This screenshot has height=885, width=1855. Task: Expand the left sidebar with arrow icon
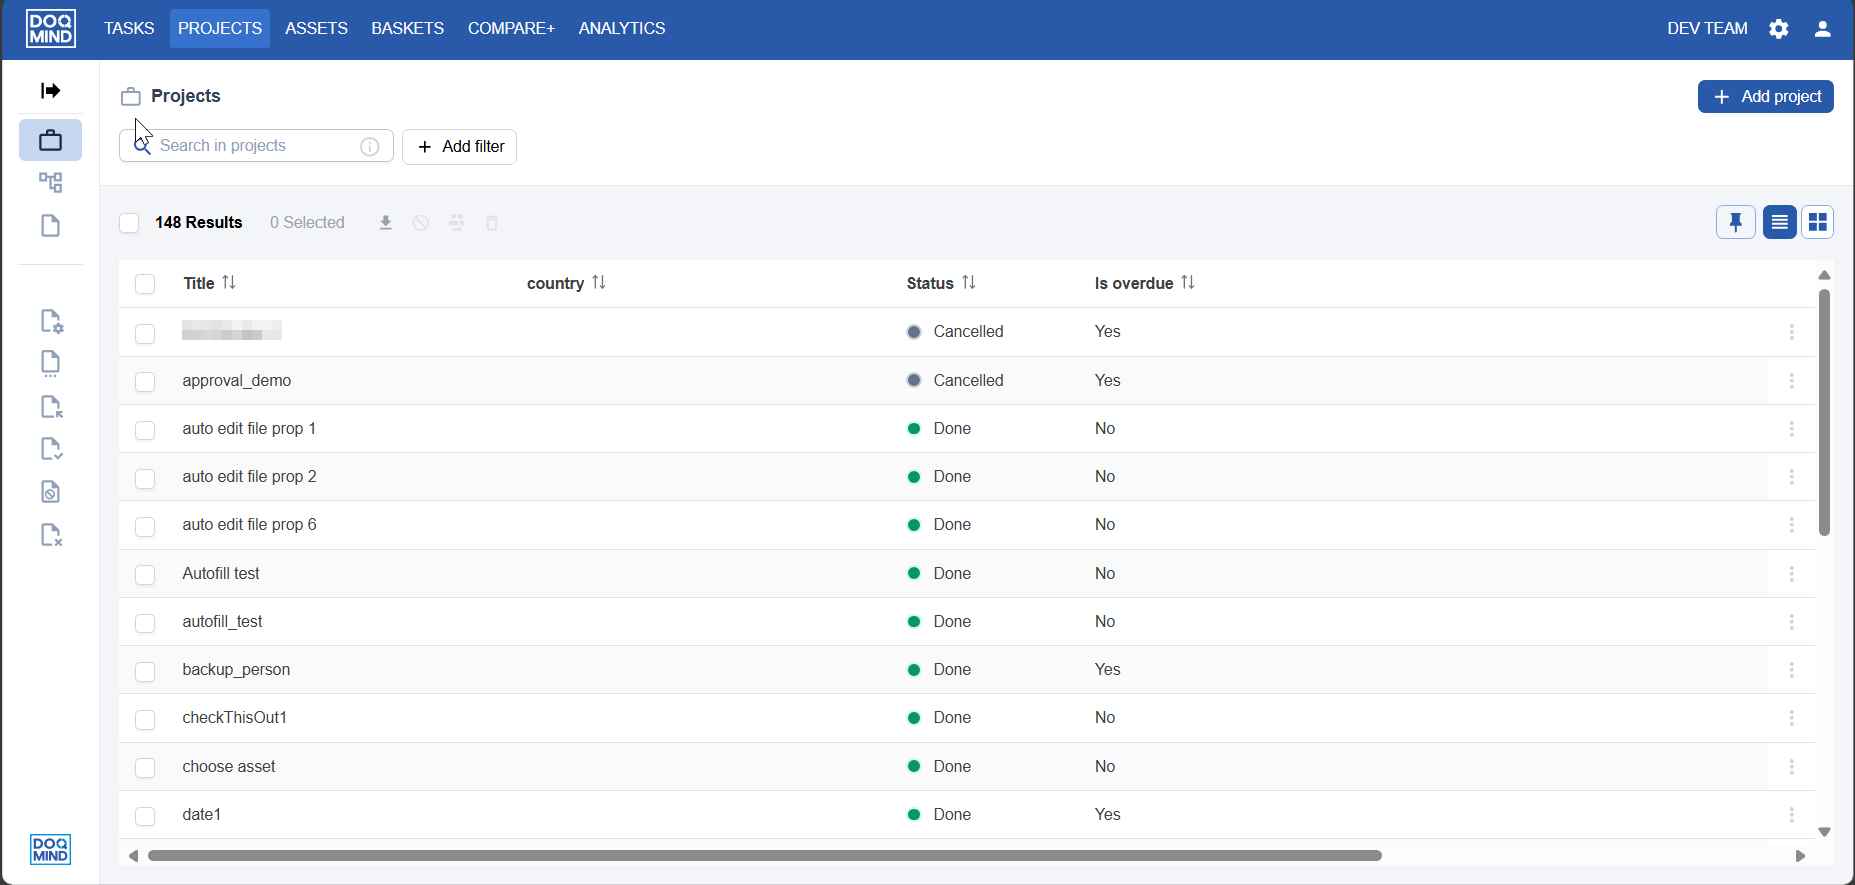[50, 91]
